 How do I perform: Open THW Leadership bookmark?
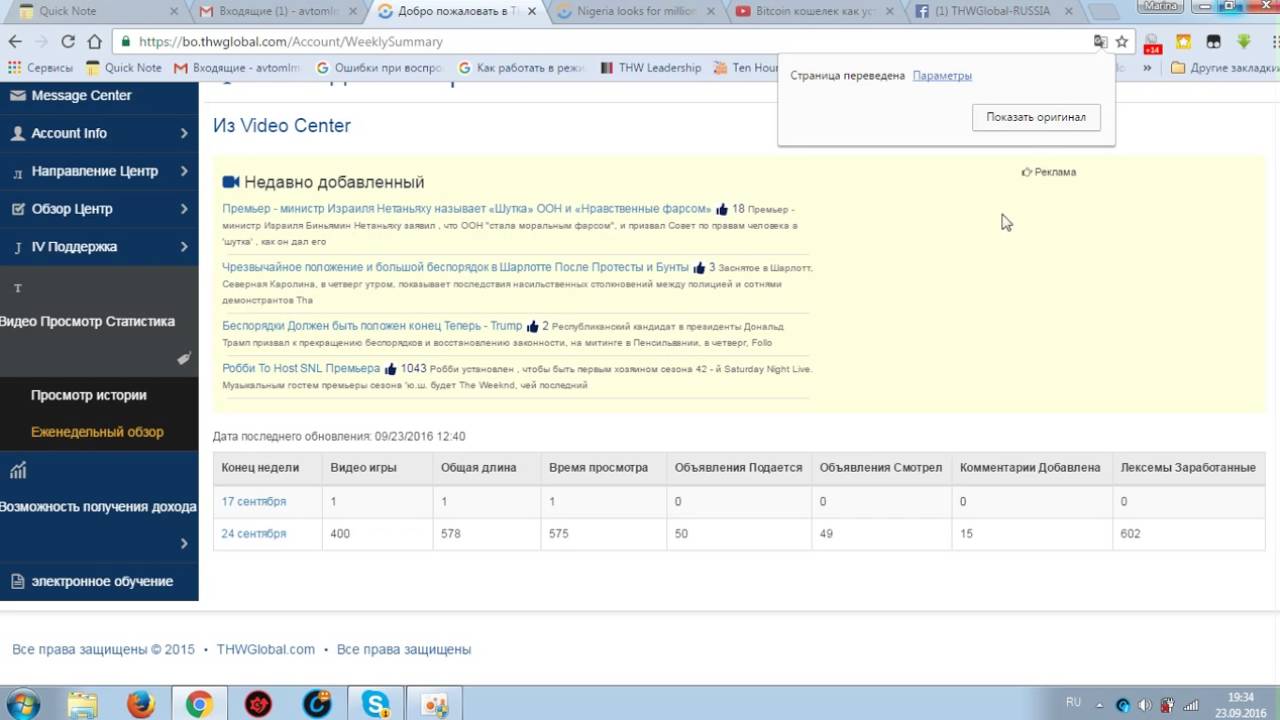651,68
